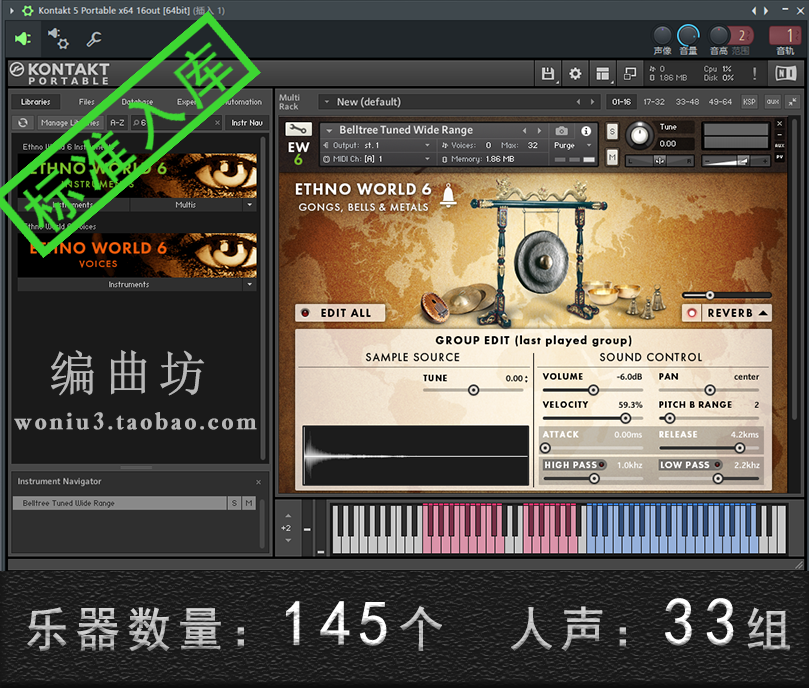Click the workspace layout panel icon
This screenshot has height=688, width=809.
602,73
